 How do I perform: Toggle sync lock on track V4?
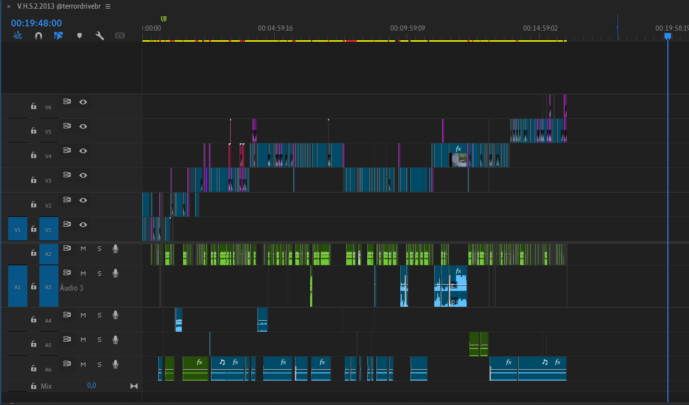tap(67, 150)
